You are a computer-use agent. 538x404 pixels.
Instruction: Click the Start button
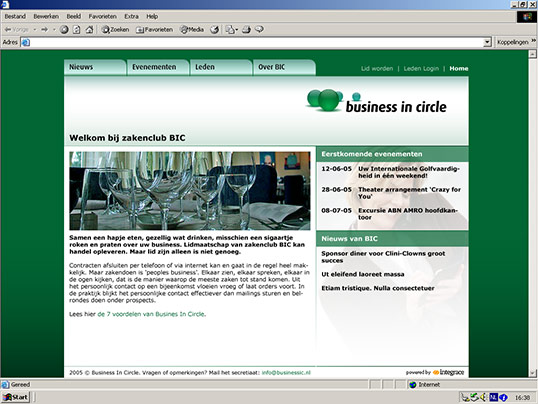(x=16, y=397)
